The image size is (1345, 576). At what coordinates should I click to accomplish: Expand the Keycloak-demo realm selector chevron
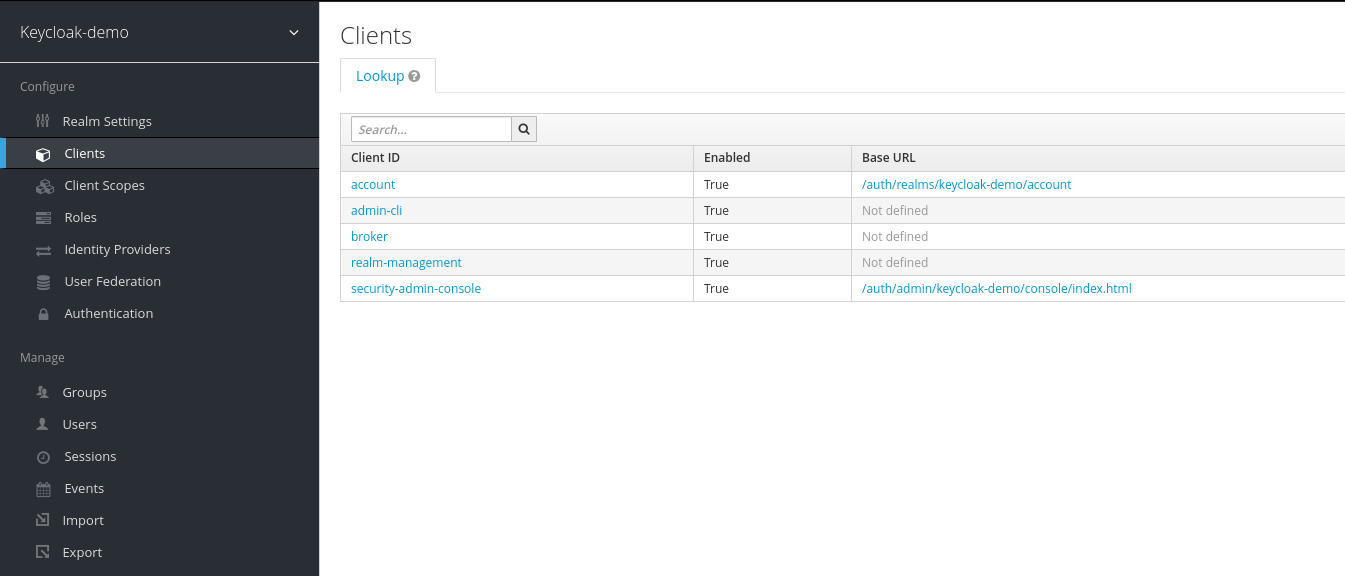[294, 32]
